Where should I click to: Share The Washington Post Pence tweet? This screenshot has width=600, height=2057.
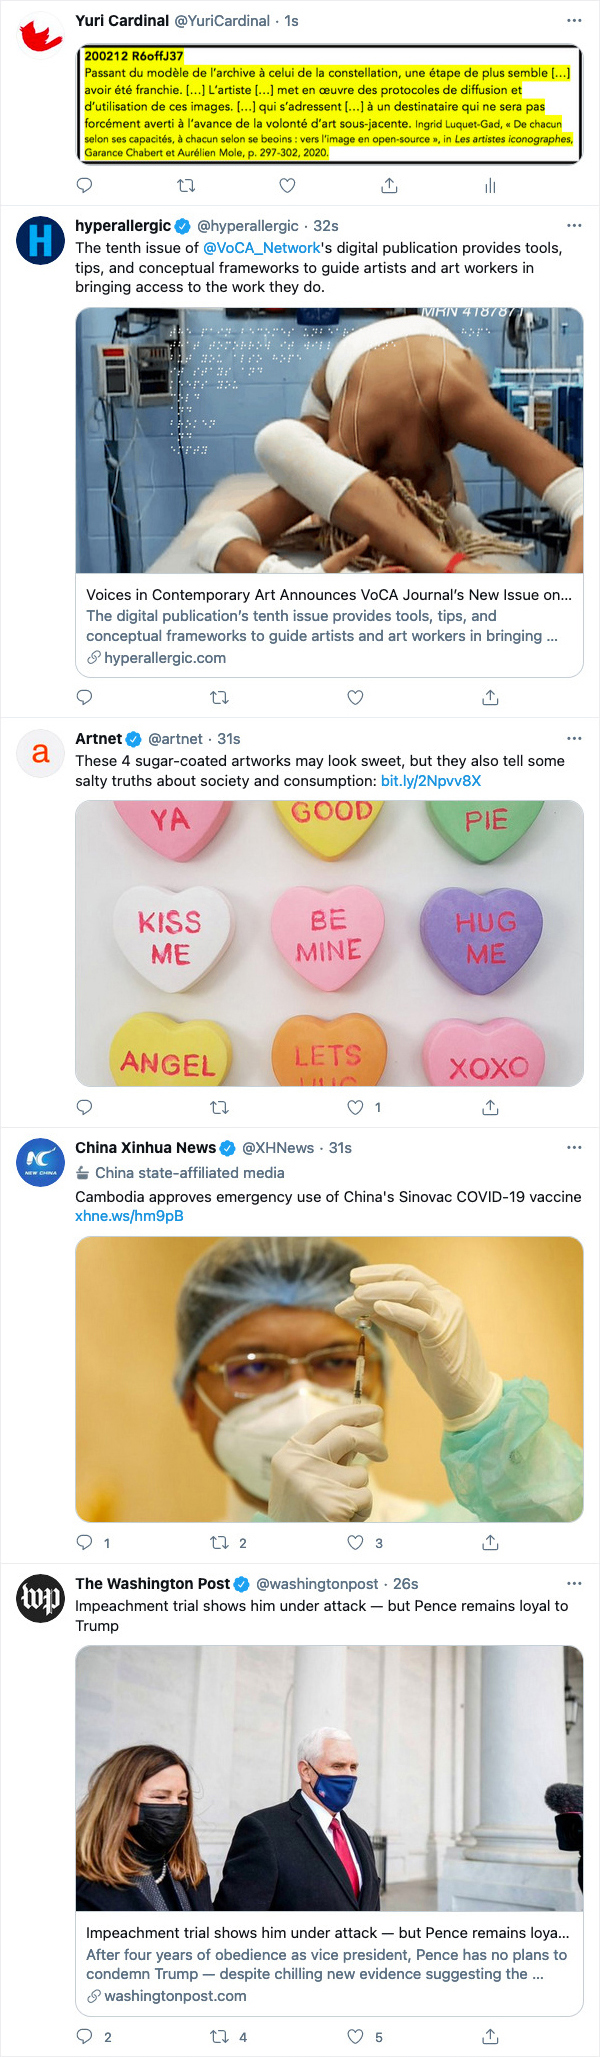click(x=490, y=2037)
